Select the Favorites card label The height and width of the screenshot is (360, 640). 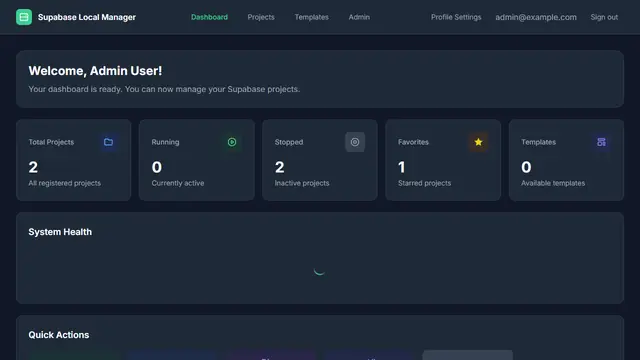[x=413, y=142]
